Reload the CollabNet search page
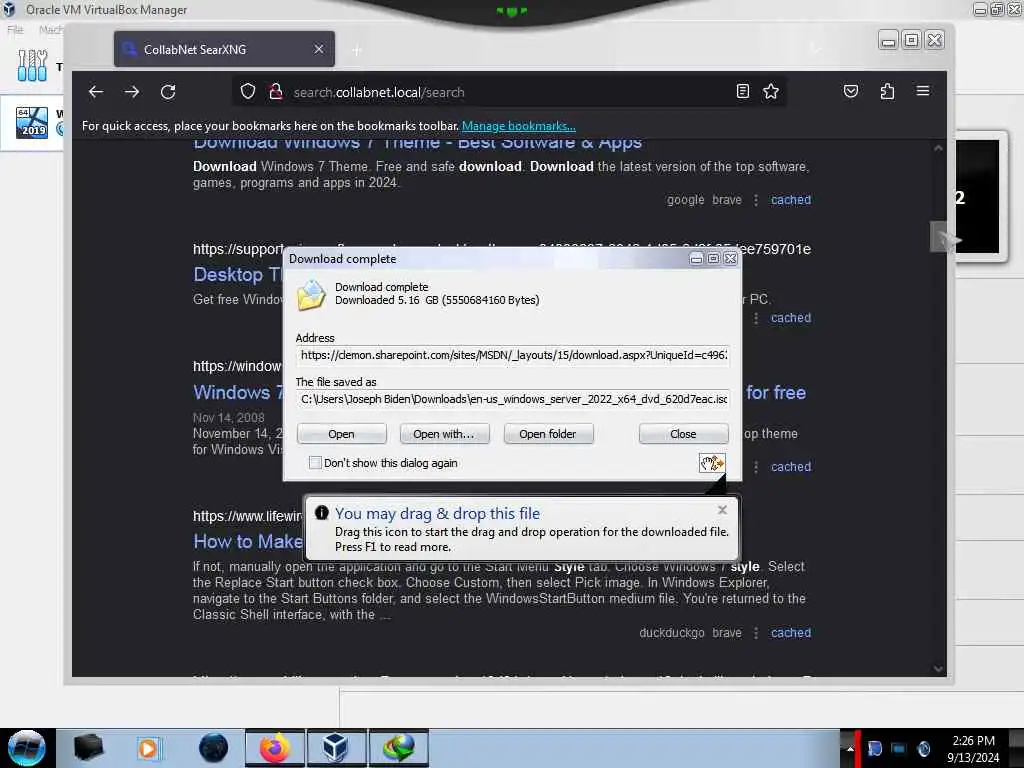The image size is (1024, 768). click(x=168, y=92)
